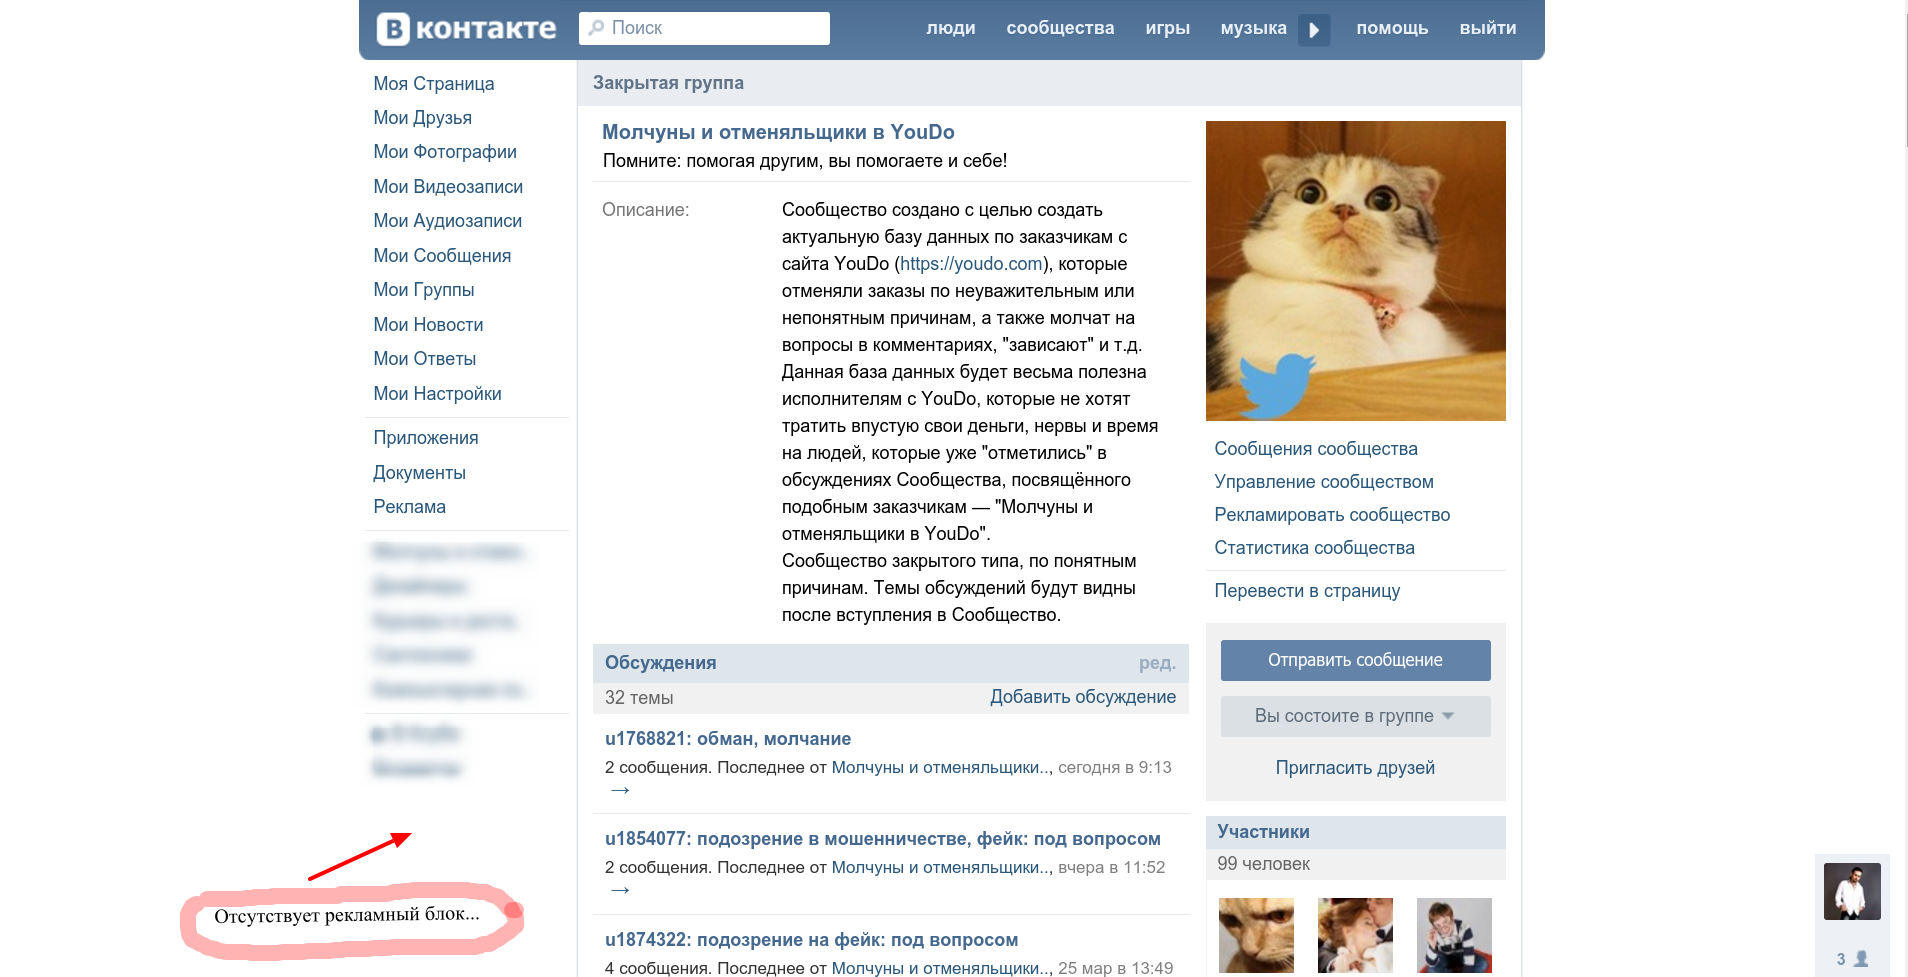Click Пригласить друзей

tap(1355, 768)
